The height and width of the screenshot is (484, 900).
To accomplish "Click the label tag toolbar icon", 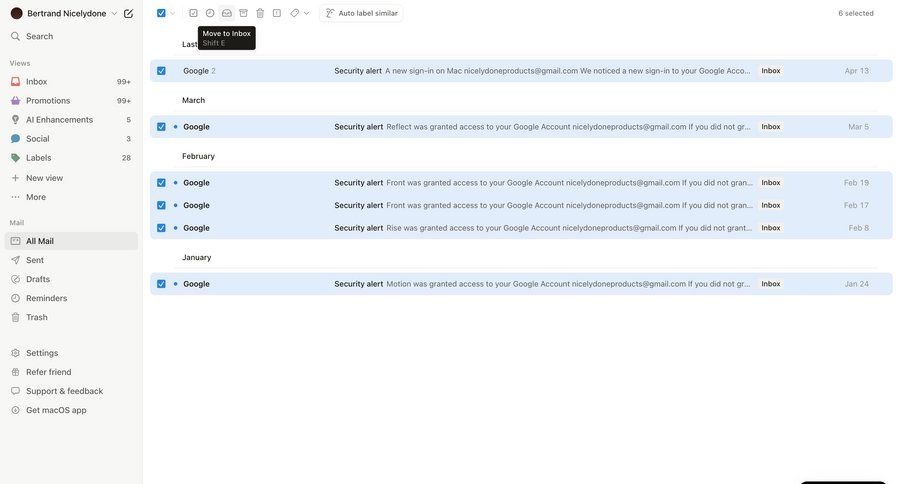I will point(294,13).
